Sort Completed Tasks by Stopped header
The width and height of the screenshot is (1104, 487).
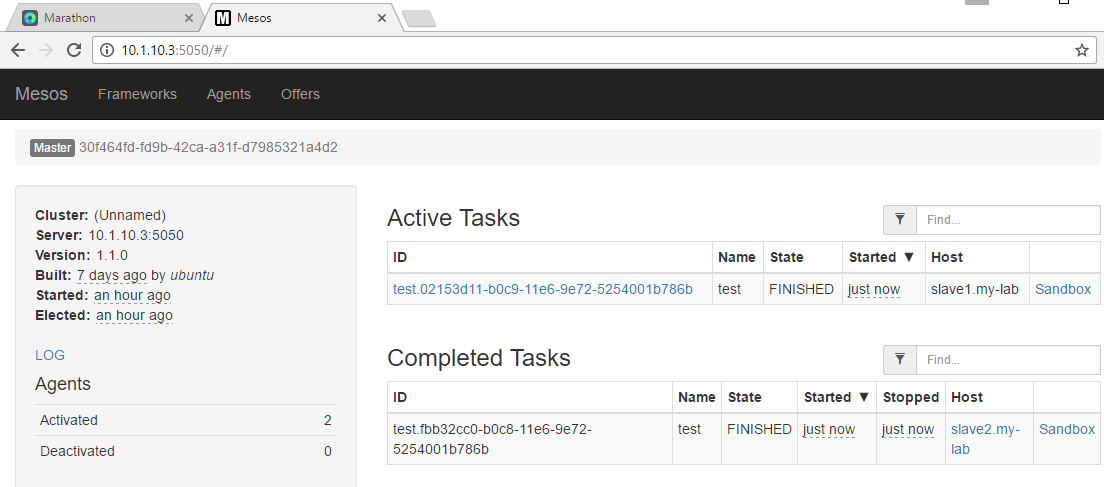[911, 398]
